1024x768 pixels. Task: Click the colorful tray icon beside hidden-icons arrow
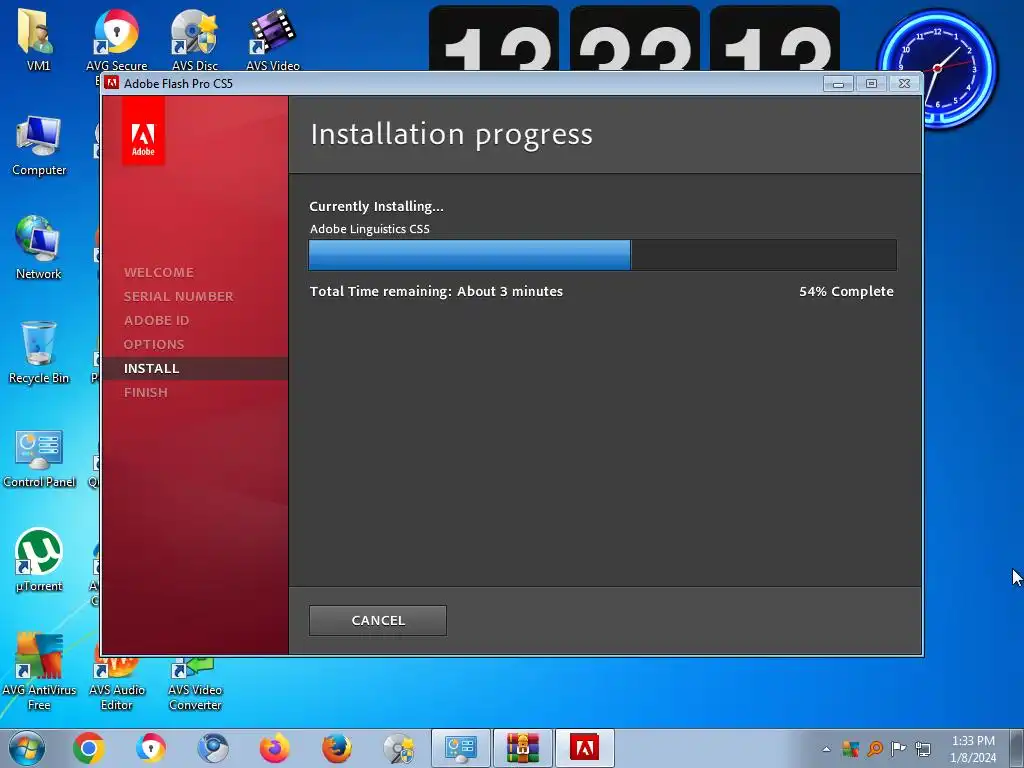tap(850, 748)
